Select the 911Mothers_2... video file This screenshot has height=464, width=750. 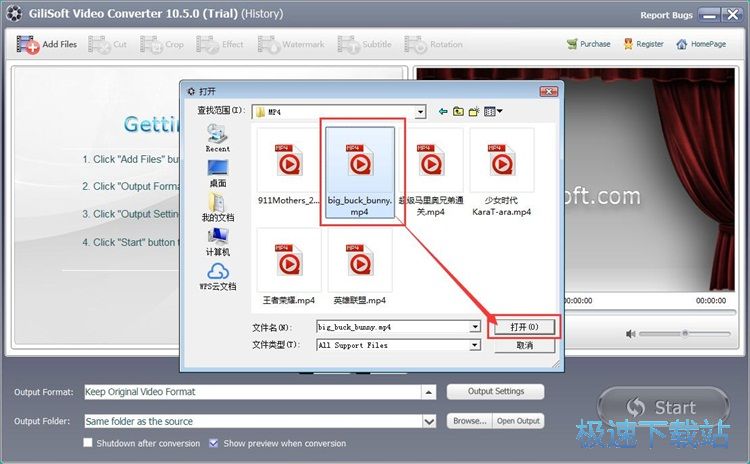[x=289, y=167]
